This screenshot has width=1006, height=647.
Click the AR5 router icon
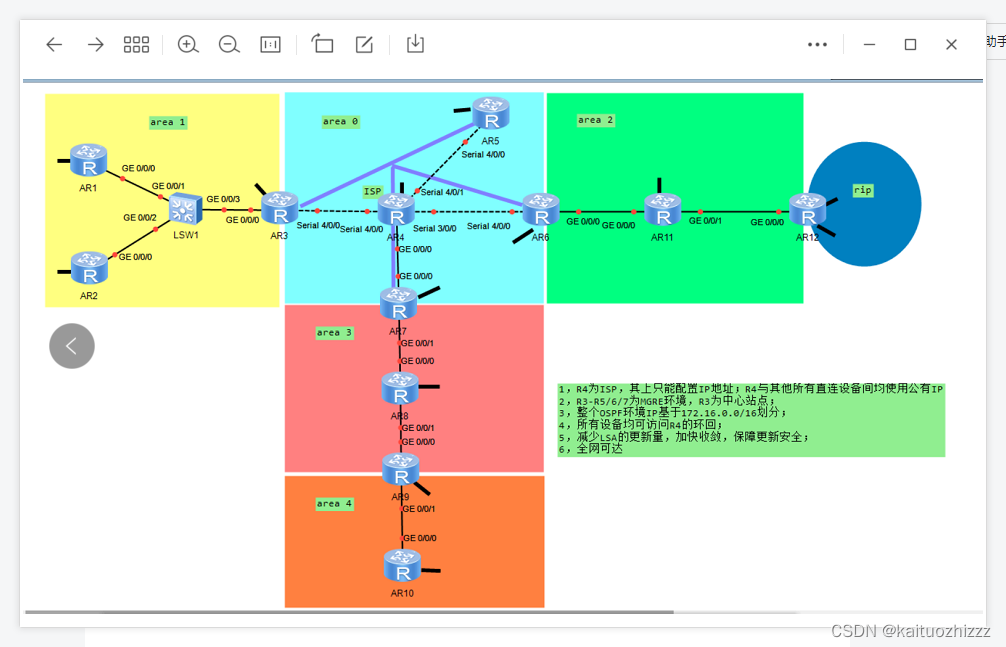[491, 114]
